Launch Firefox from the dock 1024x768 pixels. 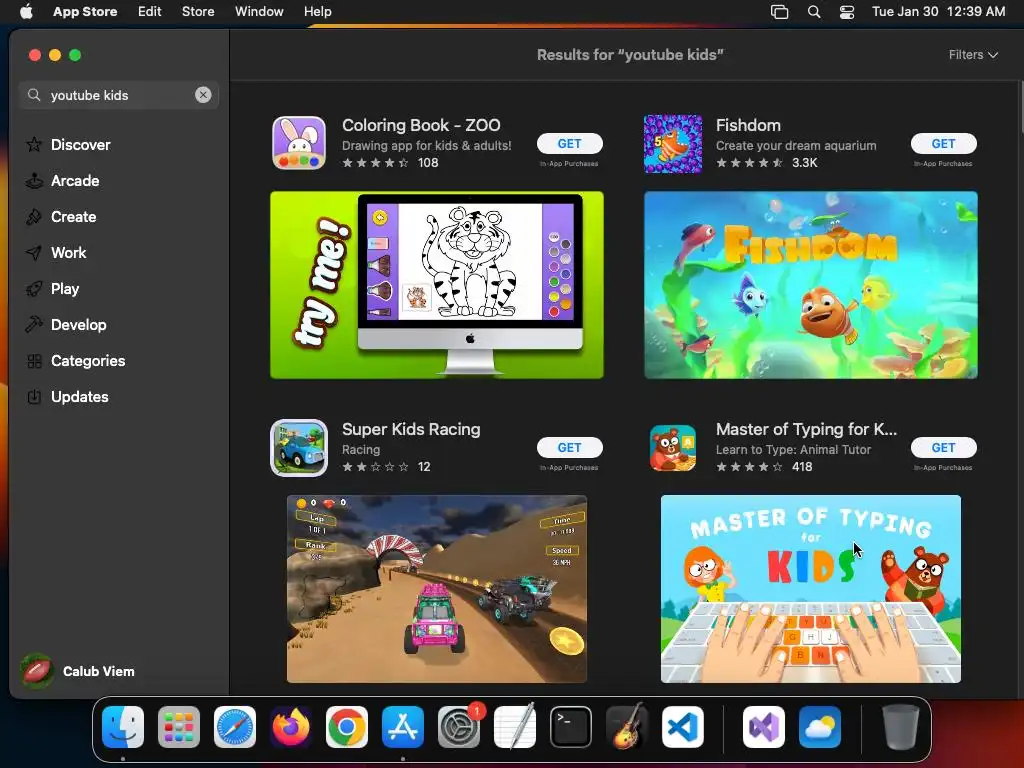click(291, 727)
